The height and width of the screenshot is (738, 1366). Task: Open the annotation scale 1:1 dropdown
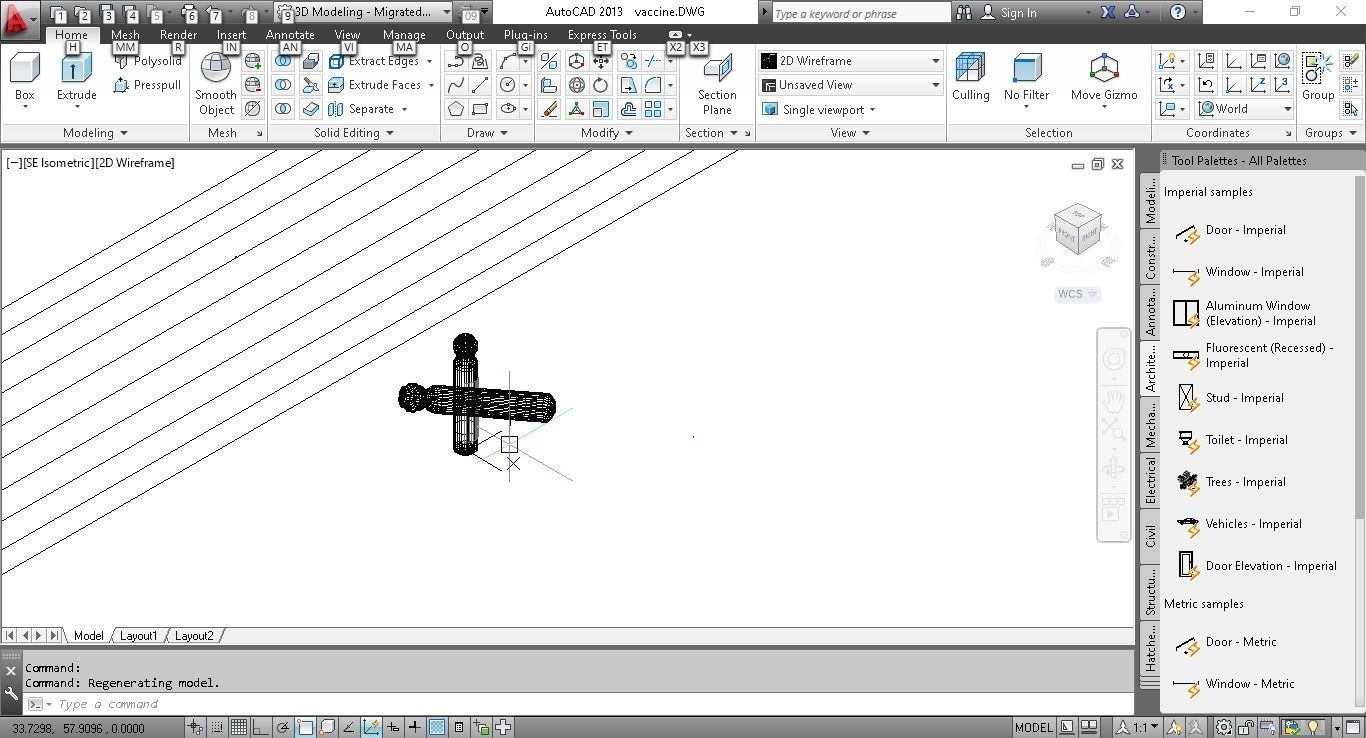[x=1139, y=727]
